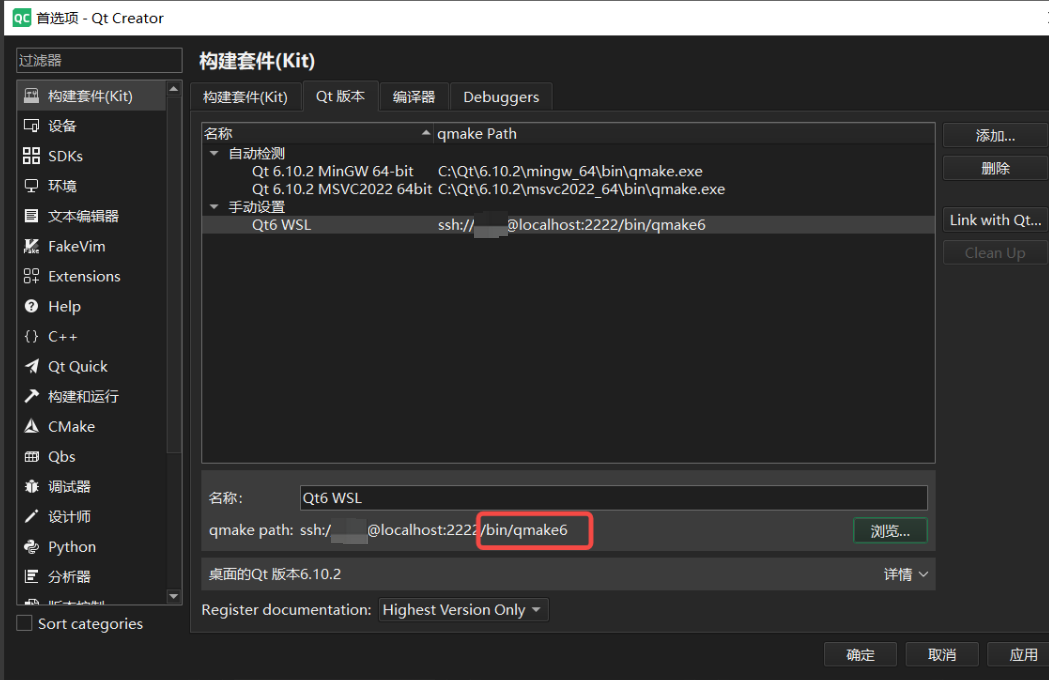Click the Clean Up button

coord(995,253)
